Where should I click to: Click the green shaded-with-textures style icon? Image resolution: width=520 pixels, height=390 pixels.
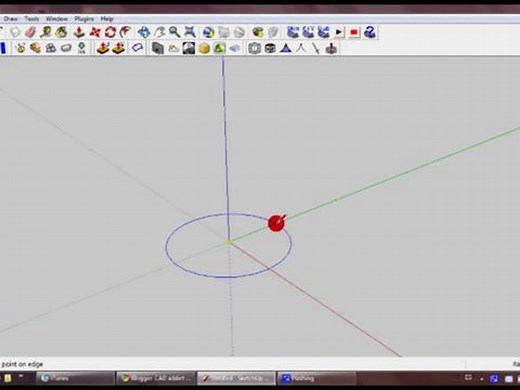[219, 48]
